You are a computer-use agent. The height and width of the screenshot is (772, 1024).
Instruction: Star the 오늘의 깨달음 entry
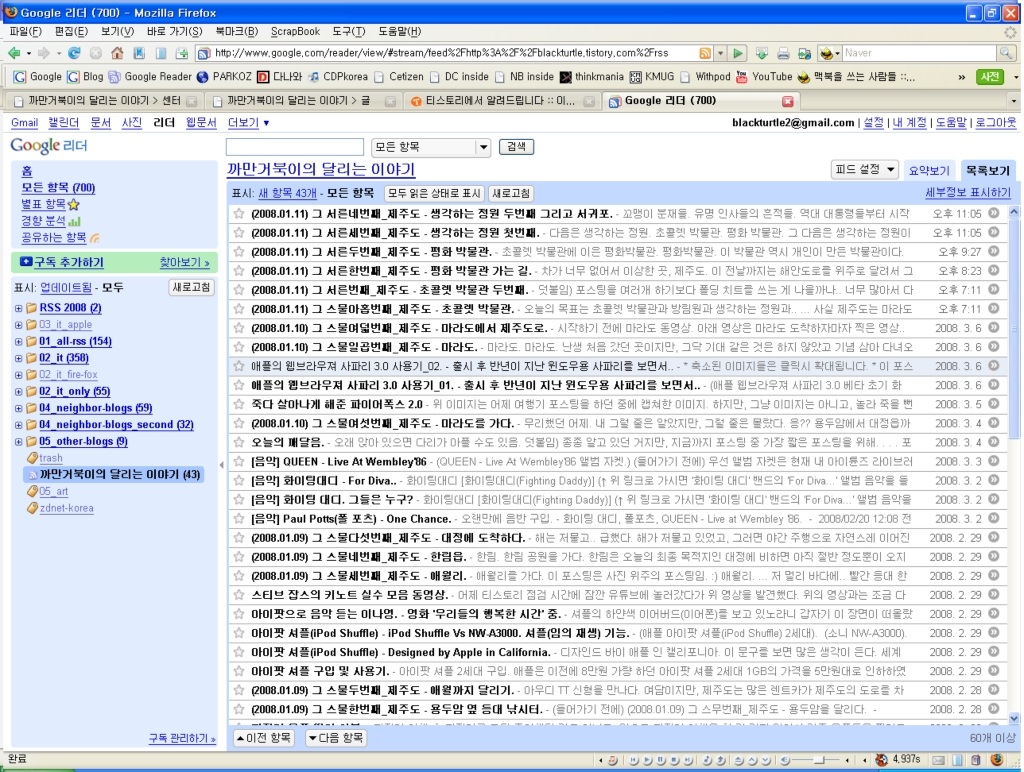coord(239,442)
